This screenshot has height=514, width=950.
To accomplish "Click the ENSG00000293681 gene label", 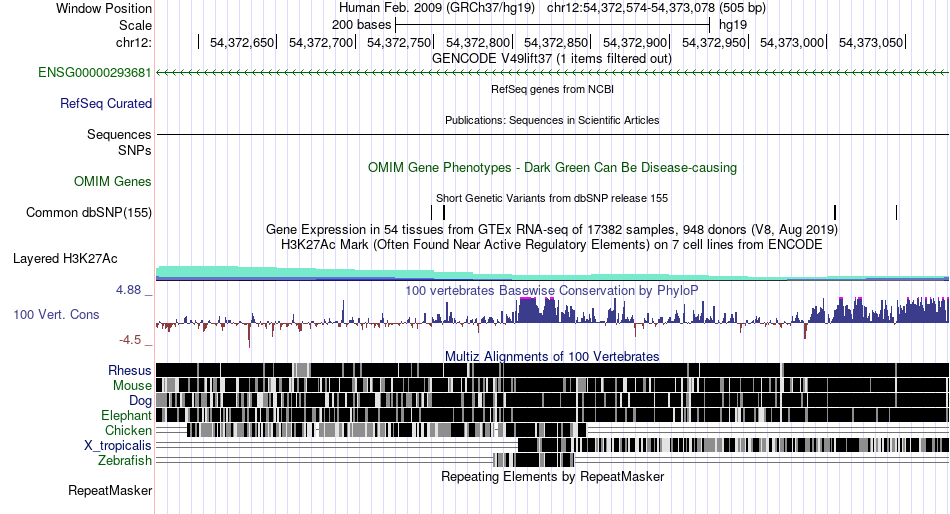I will coord(95,73).
